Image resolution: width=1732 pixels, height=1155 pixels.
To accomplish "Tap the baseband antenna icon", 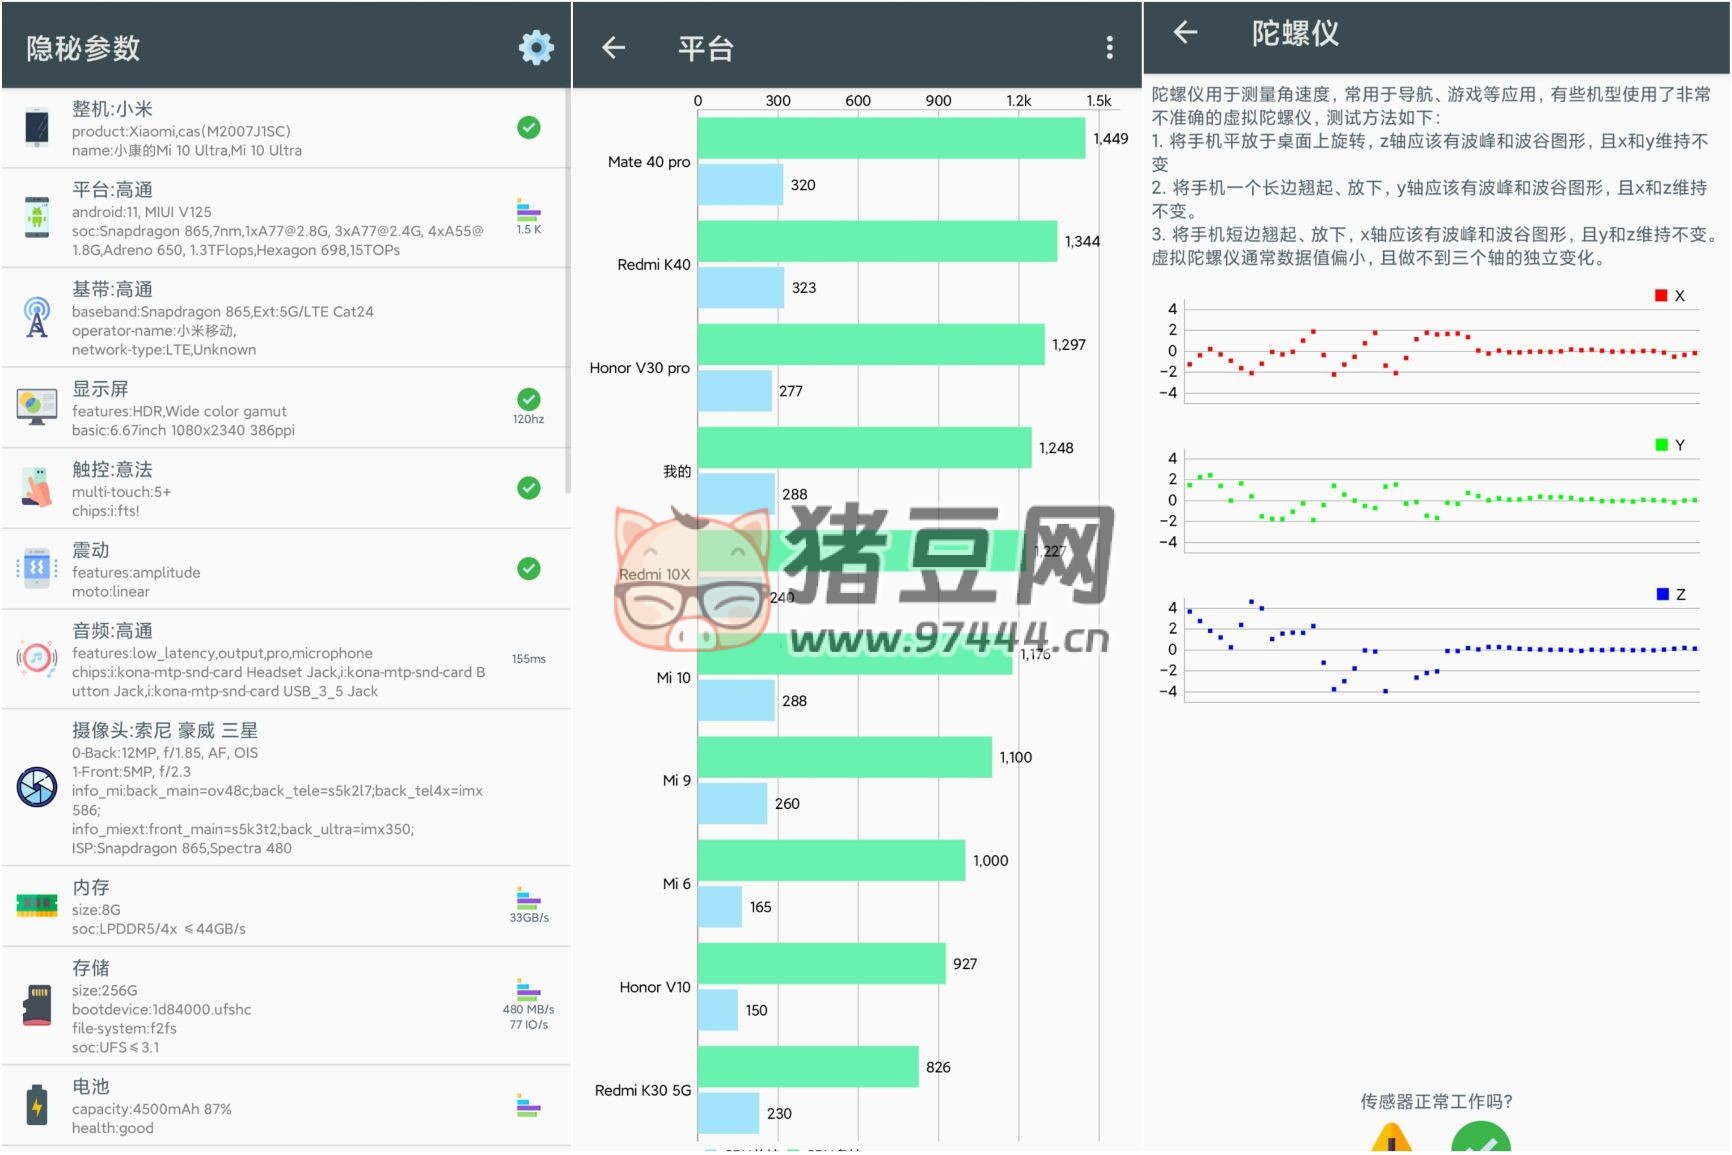I will [x=37, y=318].
